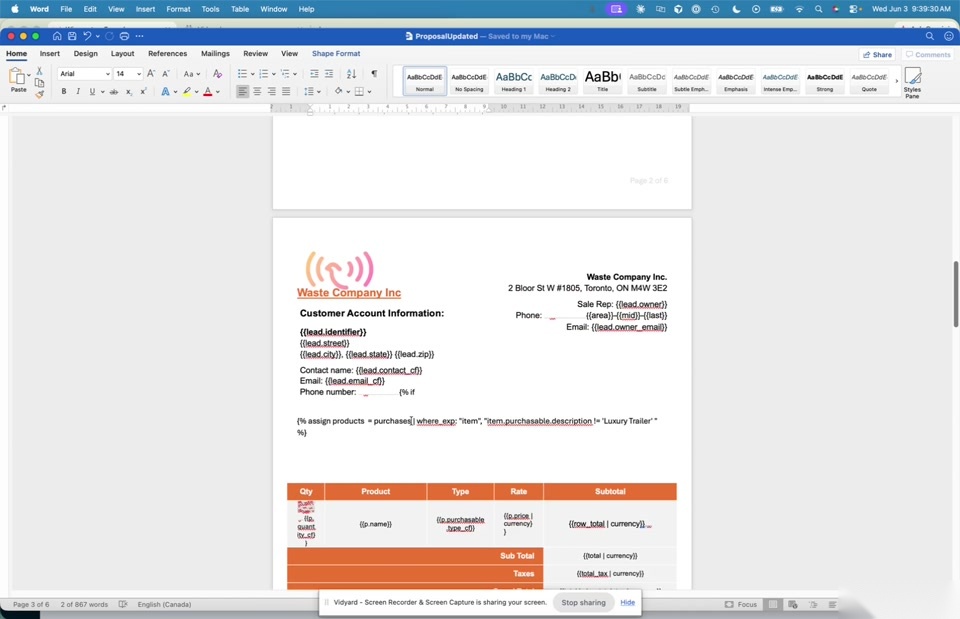Toggle Subscript formatting
The image size is (960, 619).
click(x=129, y=92)
